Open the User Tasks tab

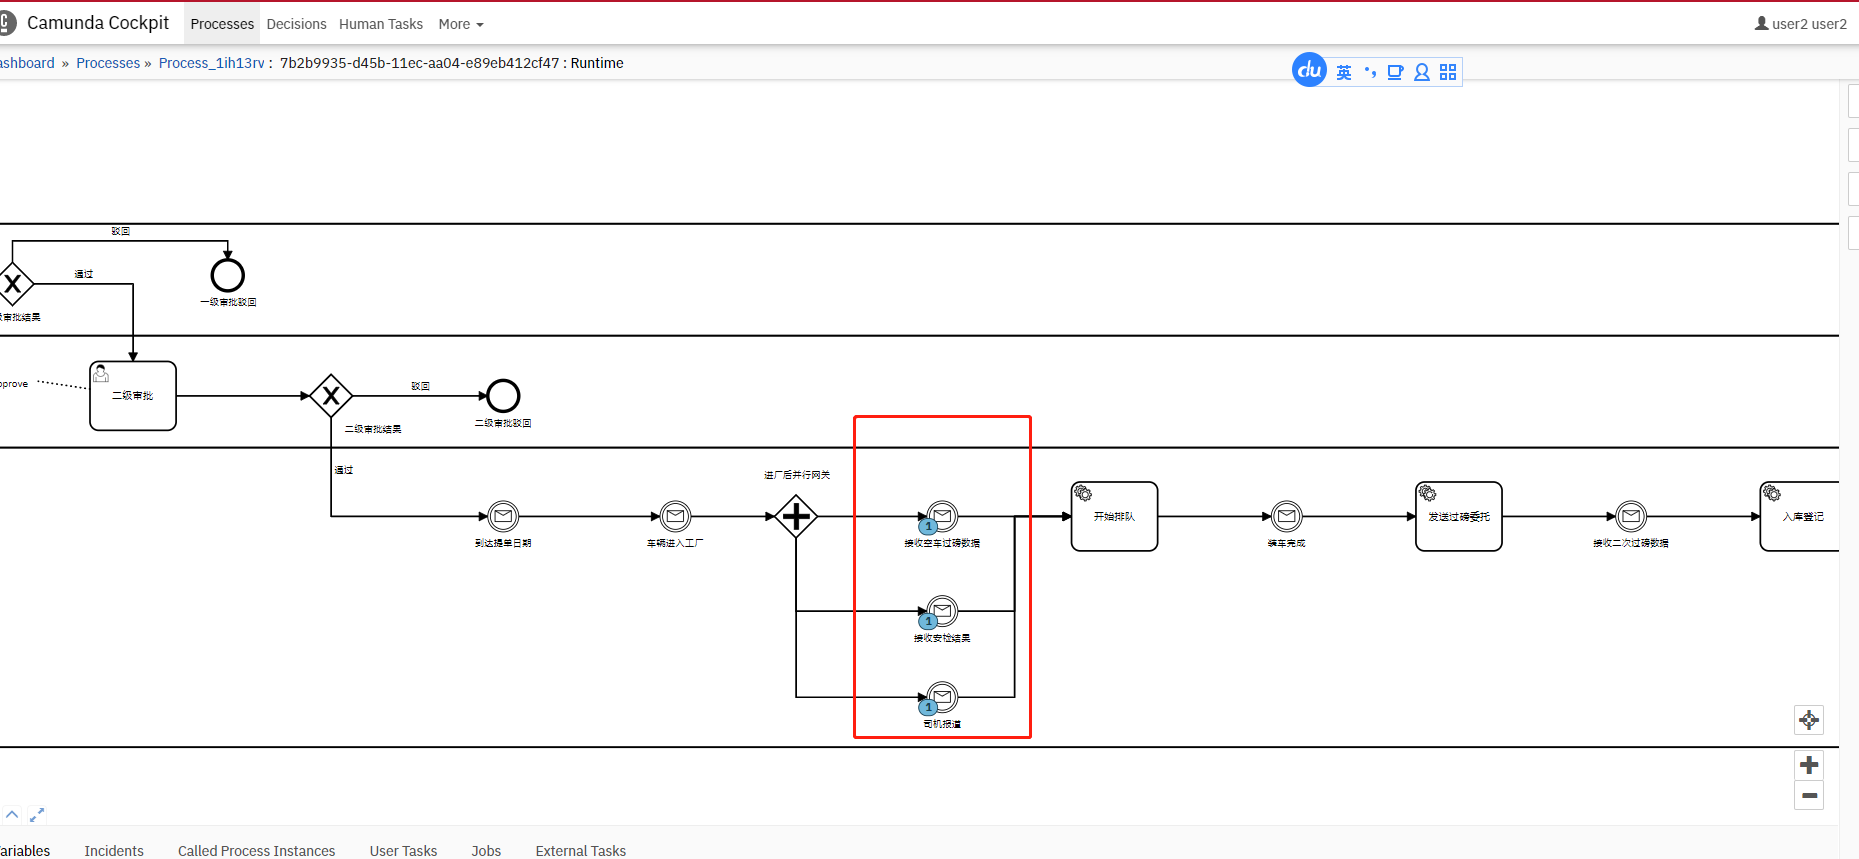tap(403, 851)
